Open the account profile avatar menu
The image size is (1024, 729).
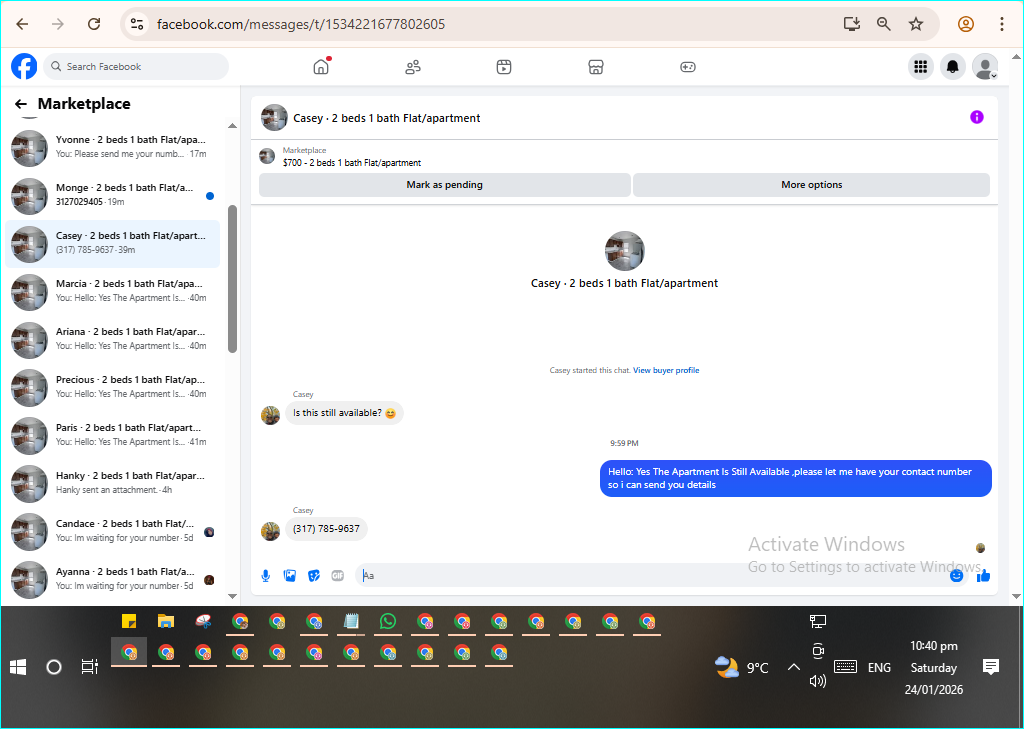[x=985, y=67]
